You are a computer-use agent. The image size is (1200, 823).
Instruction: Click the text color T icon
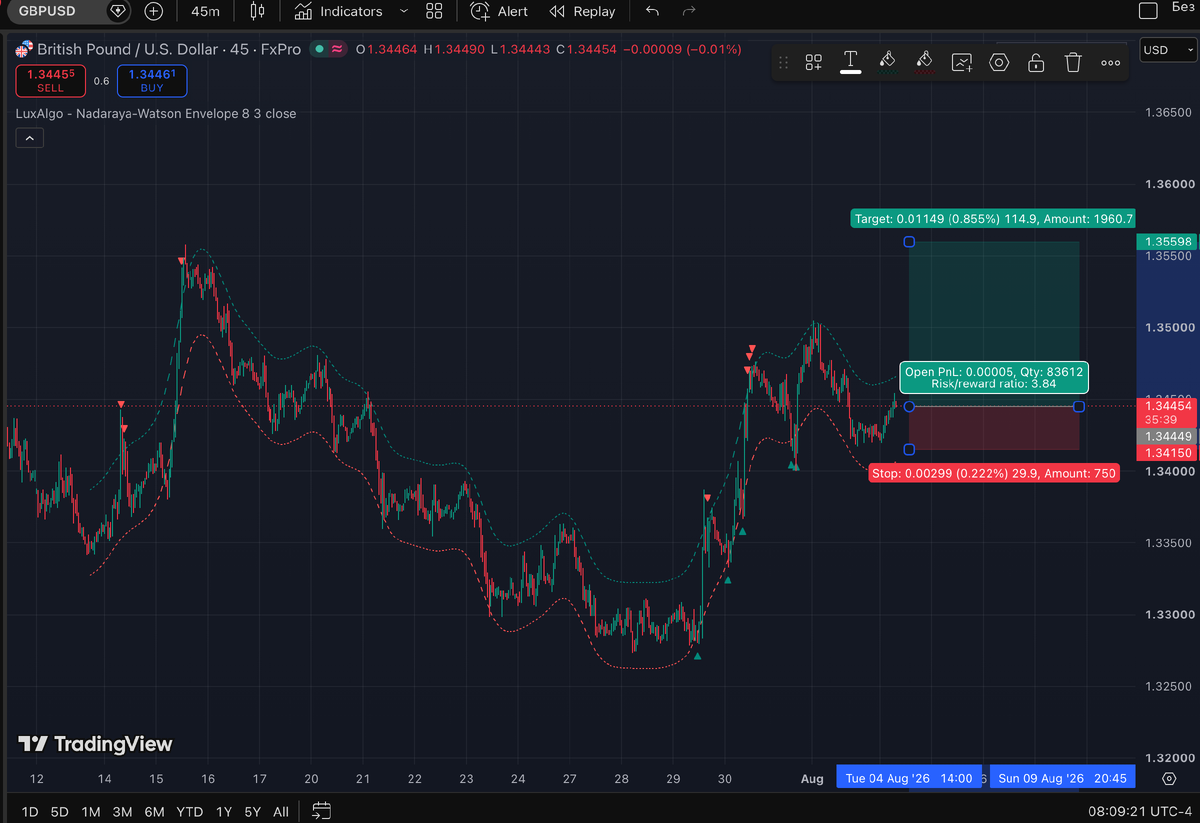click(x=851, y=62)
